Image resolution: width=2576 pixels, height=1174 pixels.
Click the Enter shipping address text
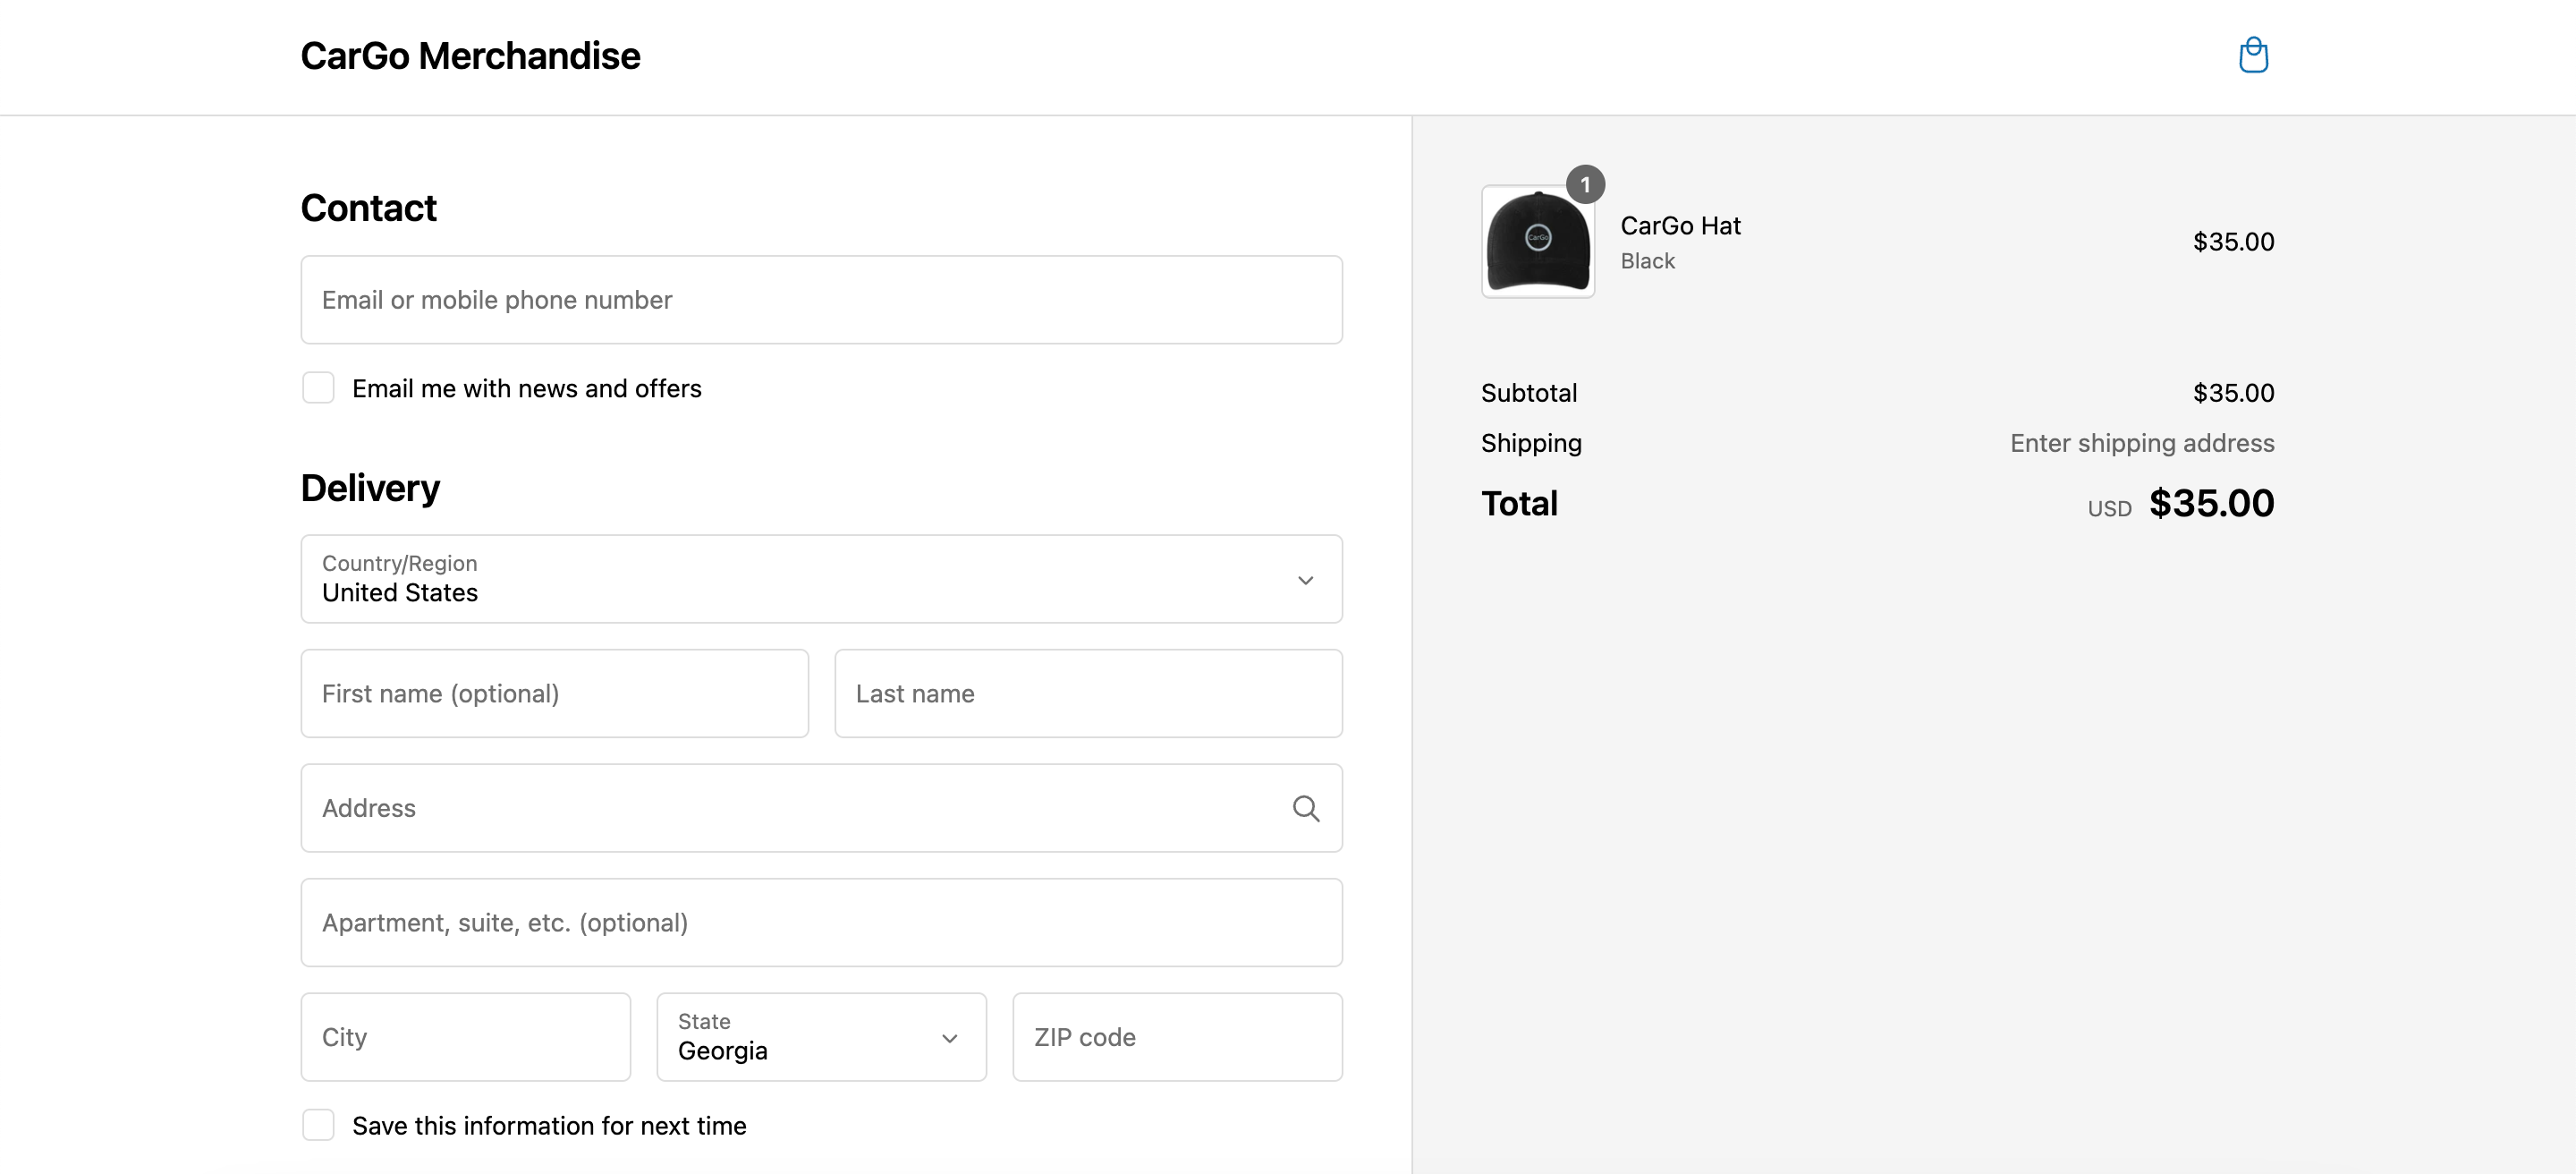pos(2141,443)
